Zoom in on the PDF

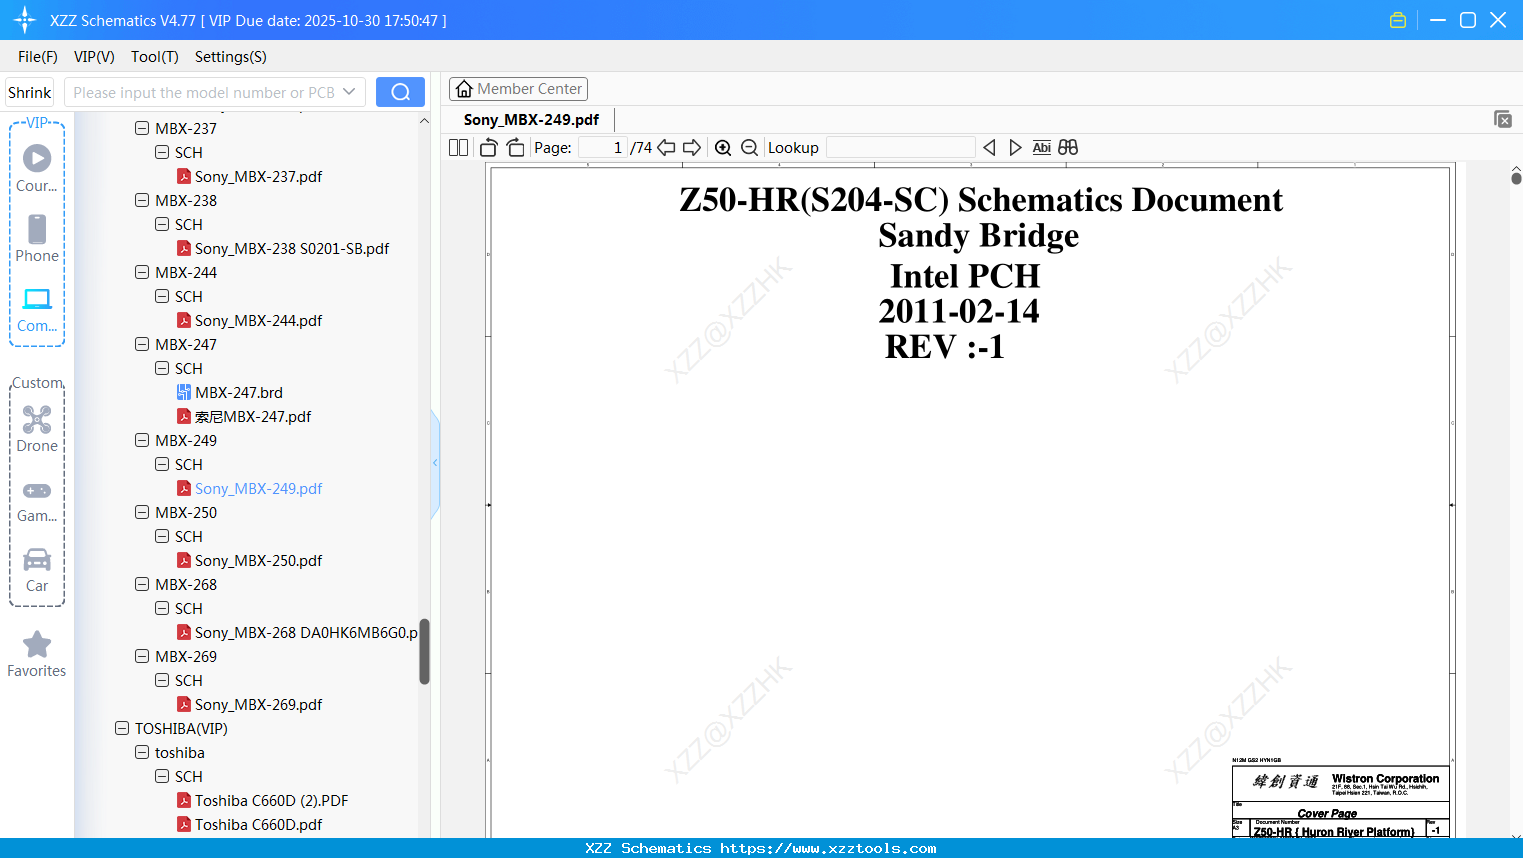[x=723, y=148]
